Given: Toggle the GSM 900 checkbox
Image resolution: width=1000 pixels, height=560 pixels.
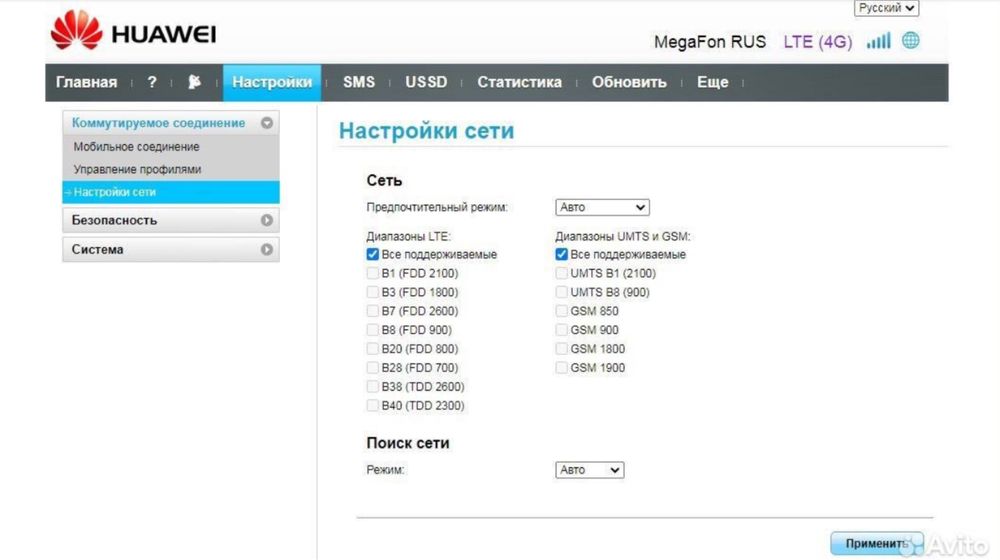Looking at the screenshot, I should [x=561, y=330].
